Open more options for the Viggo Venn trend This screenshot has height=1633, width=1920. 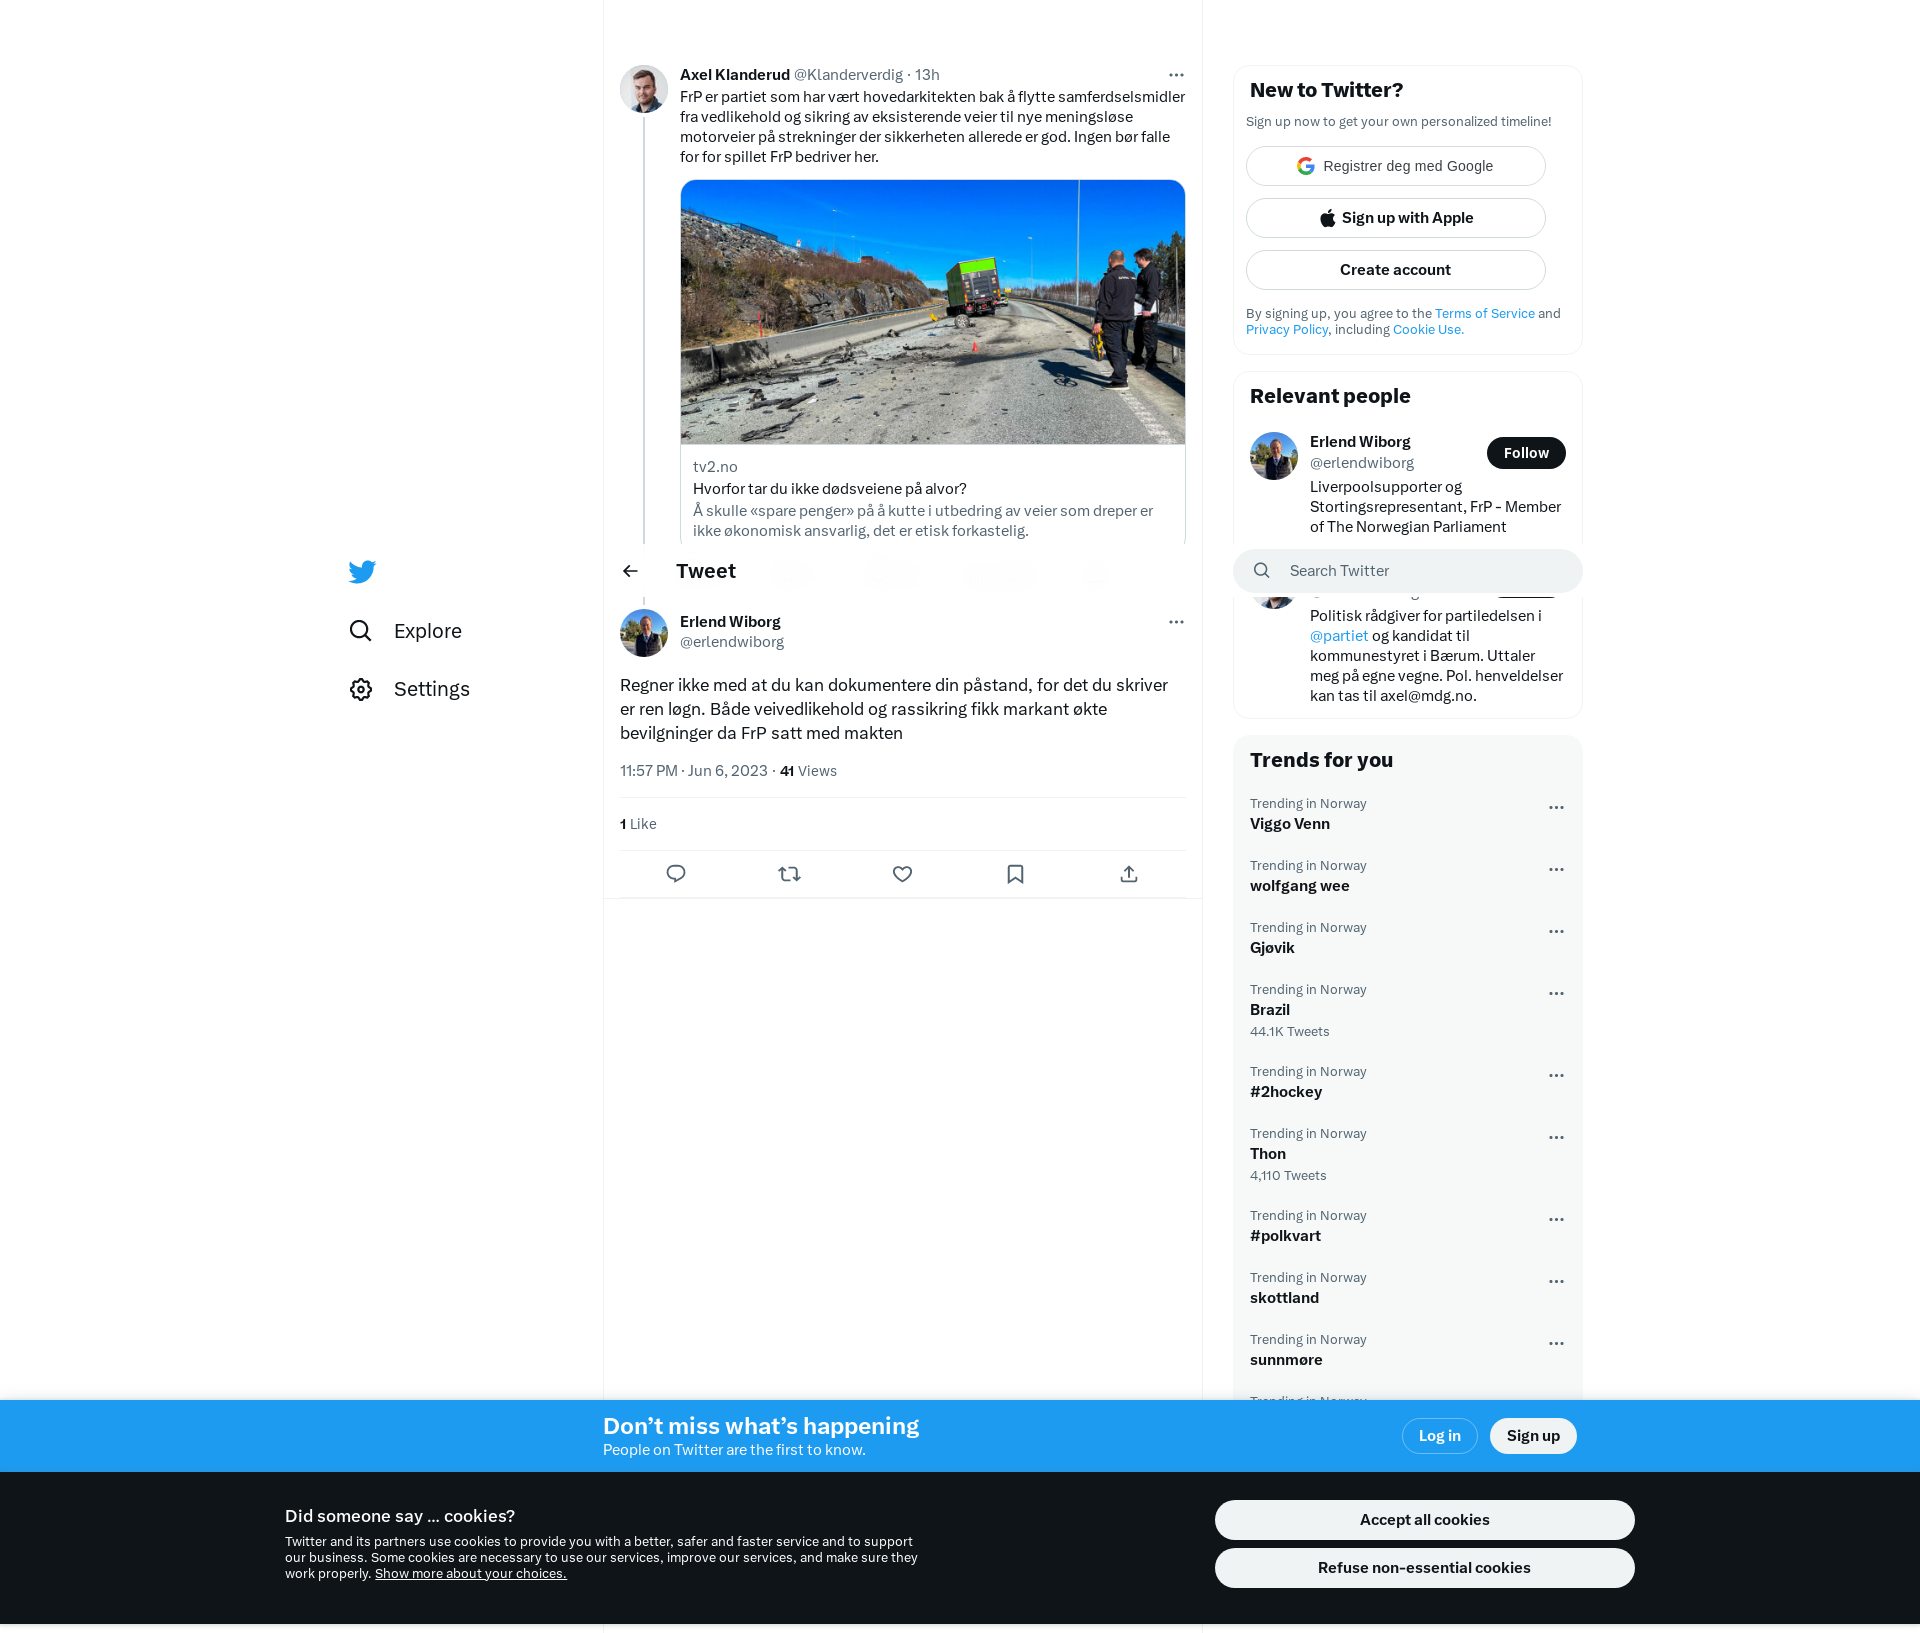pyautogui.click(x=1556, y=808)
